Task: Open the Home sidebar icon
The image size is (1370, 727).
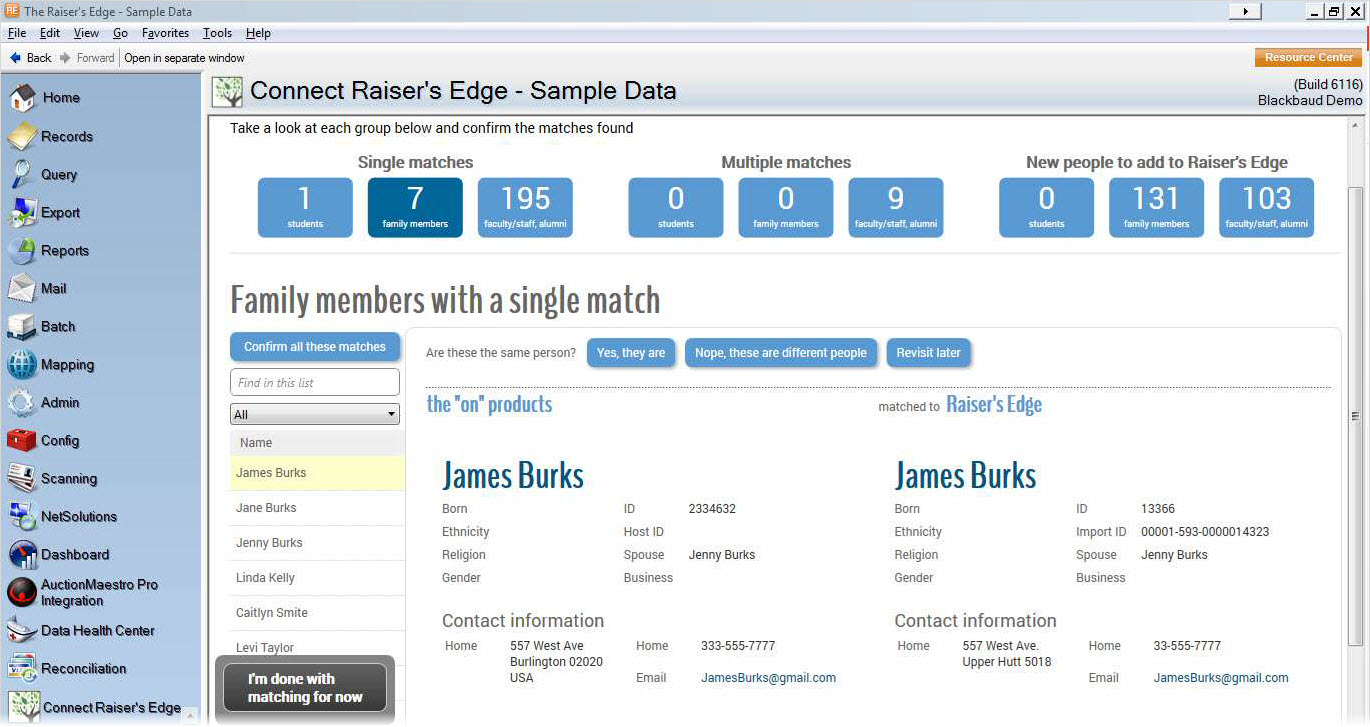Action: (x=22, y=98)
